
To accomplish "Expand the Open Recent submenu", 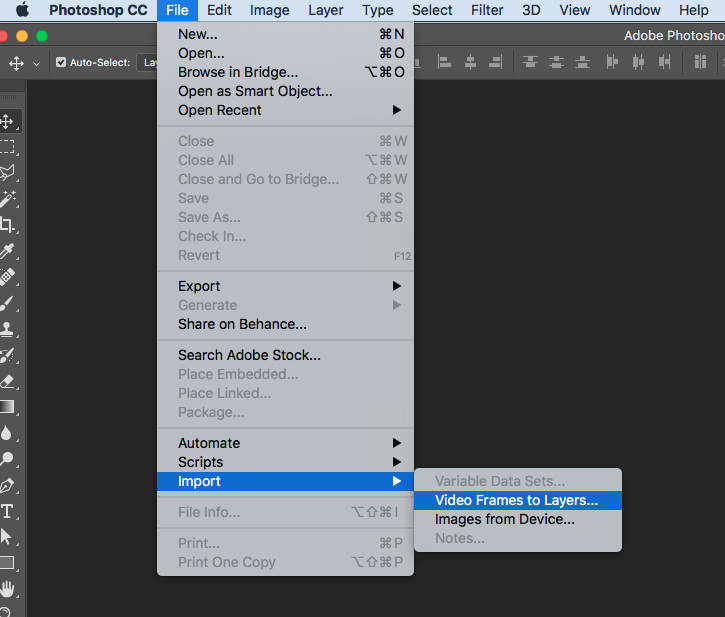I will [285, 110].
